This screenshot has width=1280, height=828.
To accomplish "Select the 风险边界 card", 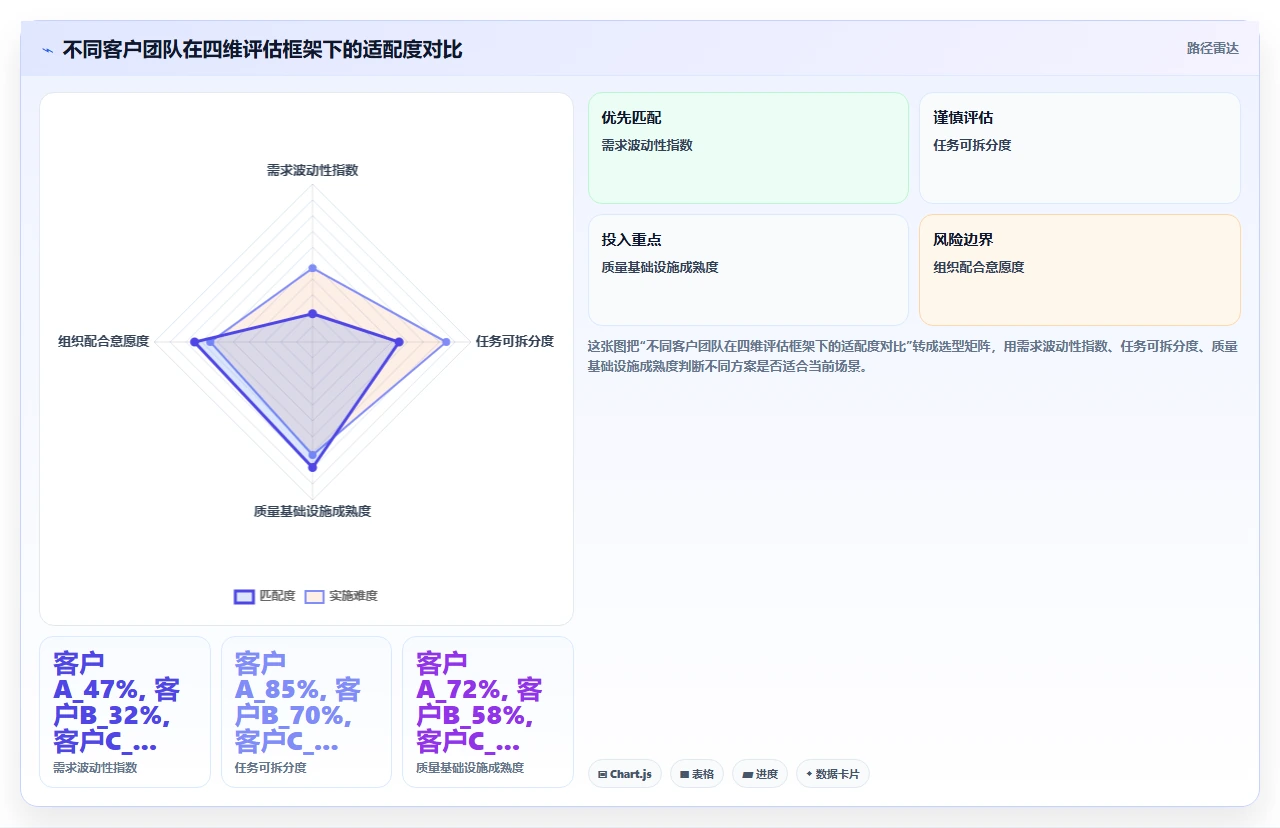I will pyautogui.click(x=1080, y=270).
